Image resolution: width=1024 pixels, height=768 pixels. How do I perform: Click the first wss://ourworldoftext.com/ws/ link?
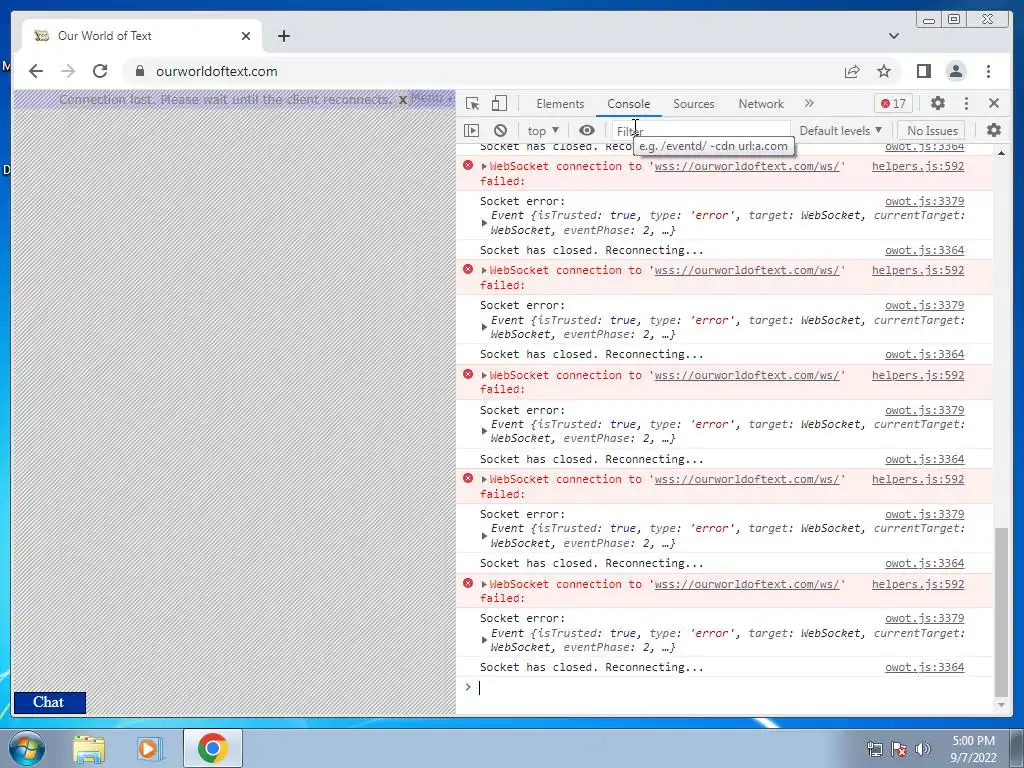746,166
